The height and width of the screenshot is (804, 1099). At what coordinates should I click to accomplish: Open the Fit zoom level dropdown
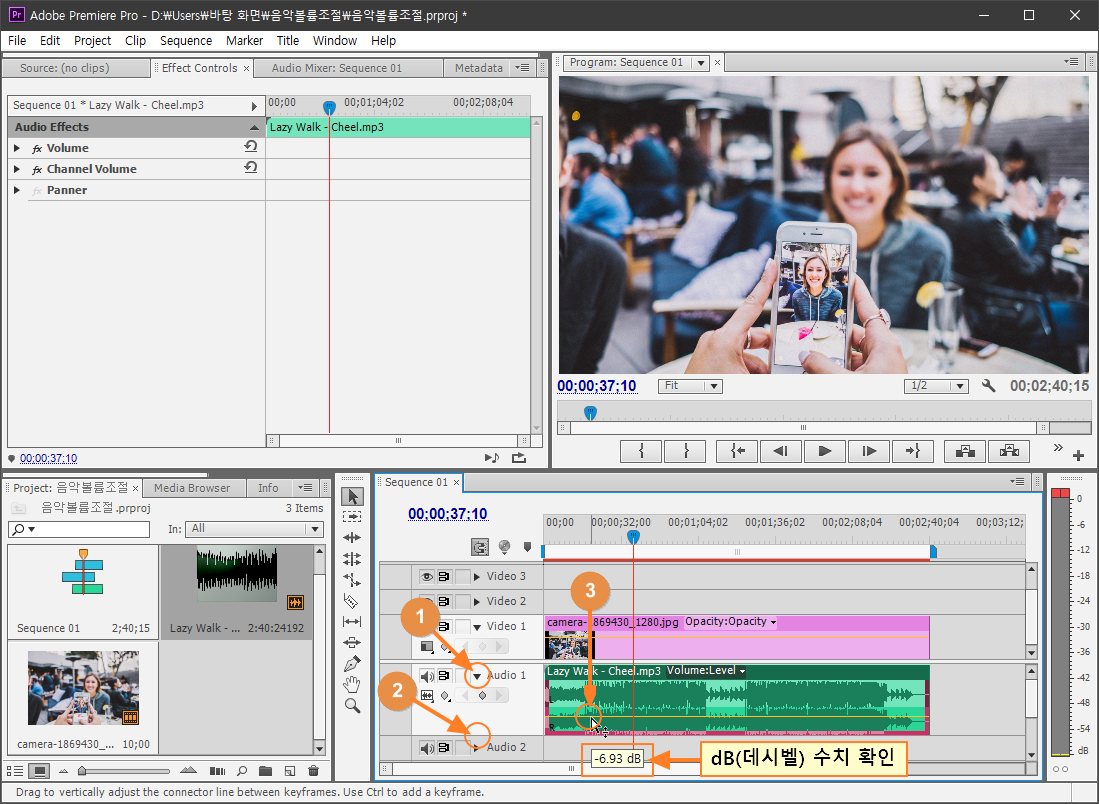click(x=690, y=386)
